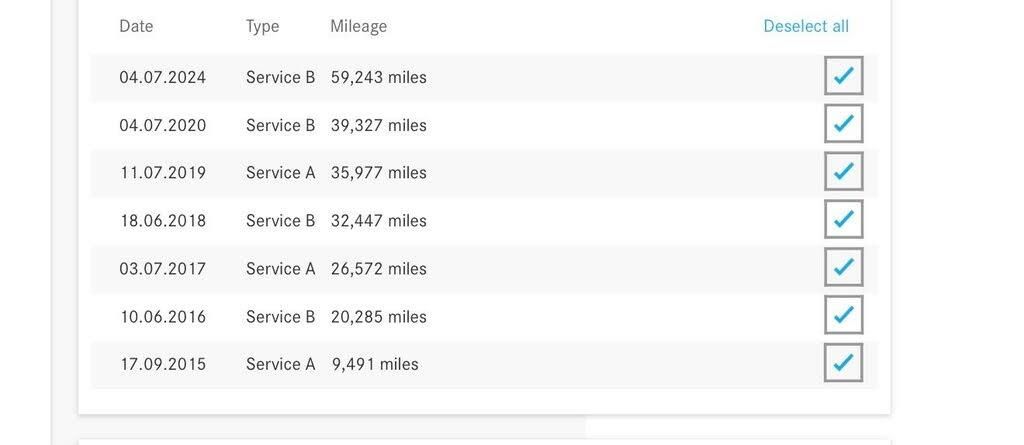This screenshot has width=1024, height=445.
Task: Click the 04.07.2024 date entry
Action: (x=163, y=77)
